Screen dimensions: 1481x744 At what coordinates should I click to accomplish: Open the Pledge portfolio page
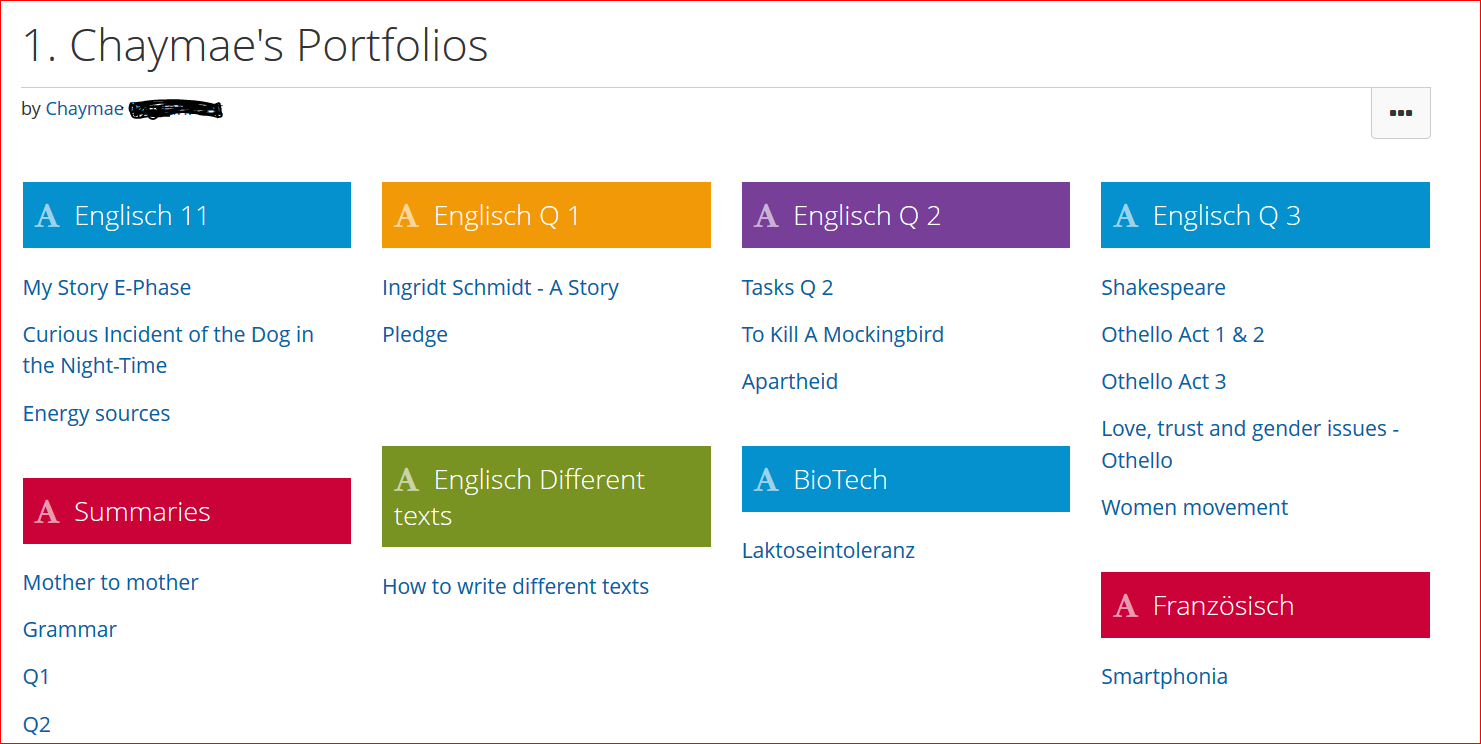tap(415, 335)
